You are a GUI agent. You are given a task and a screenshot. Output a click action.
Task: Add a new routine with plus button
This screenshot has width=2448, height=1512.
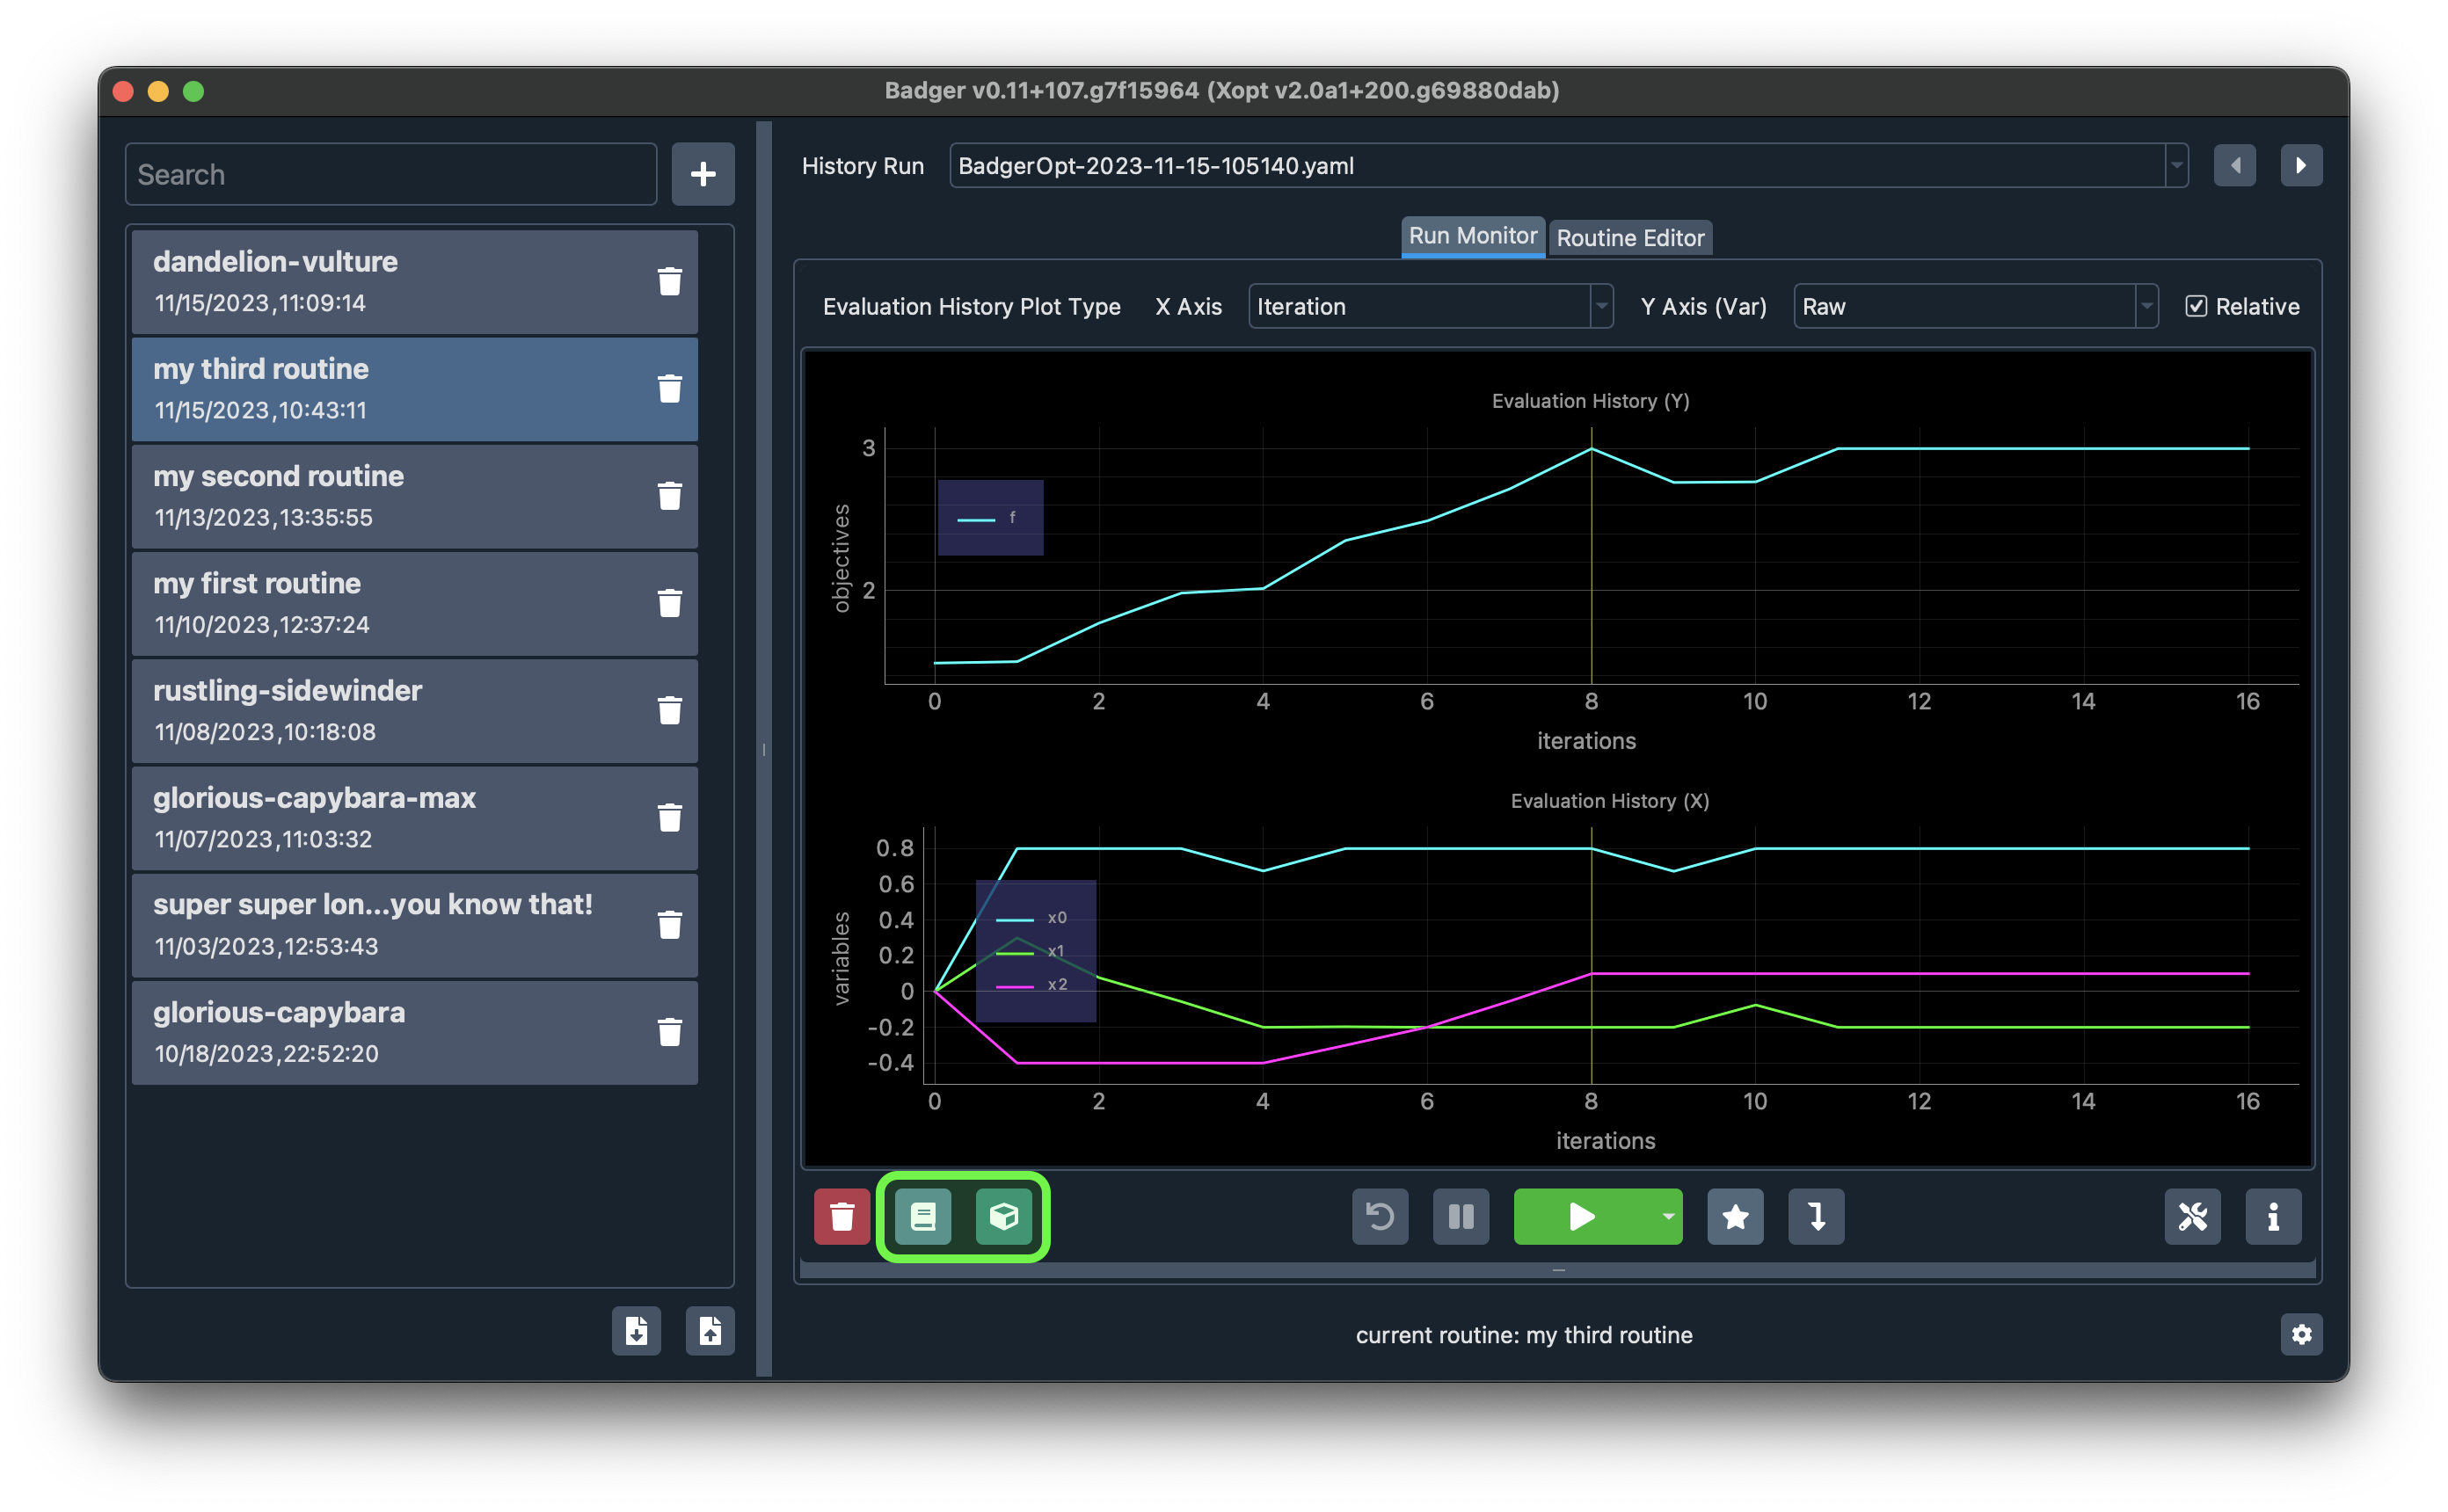[x=703, y=174]
